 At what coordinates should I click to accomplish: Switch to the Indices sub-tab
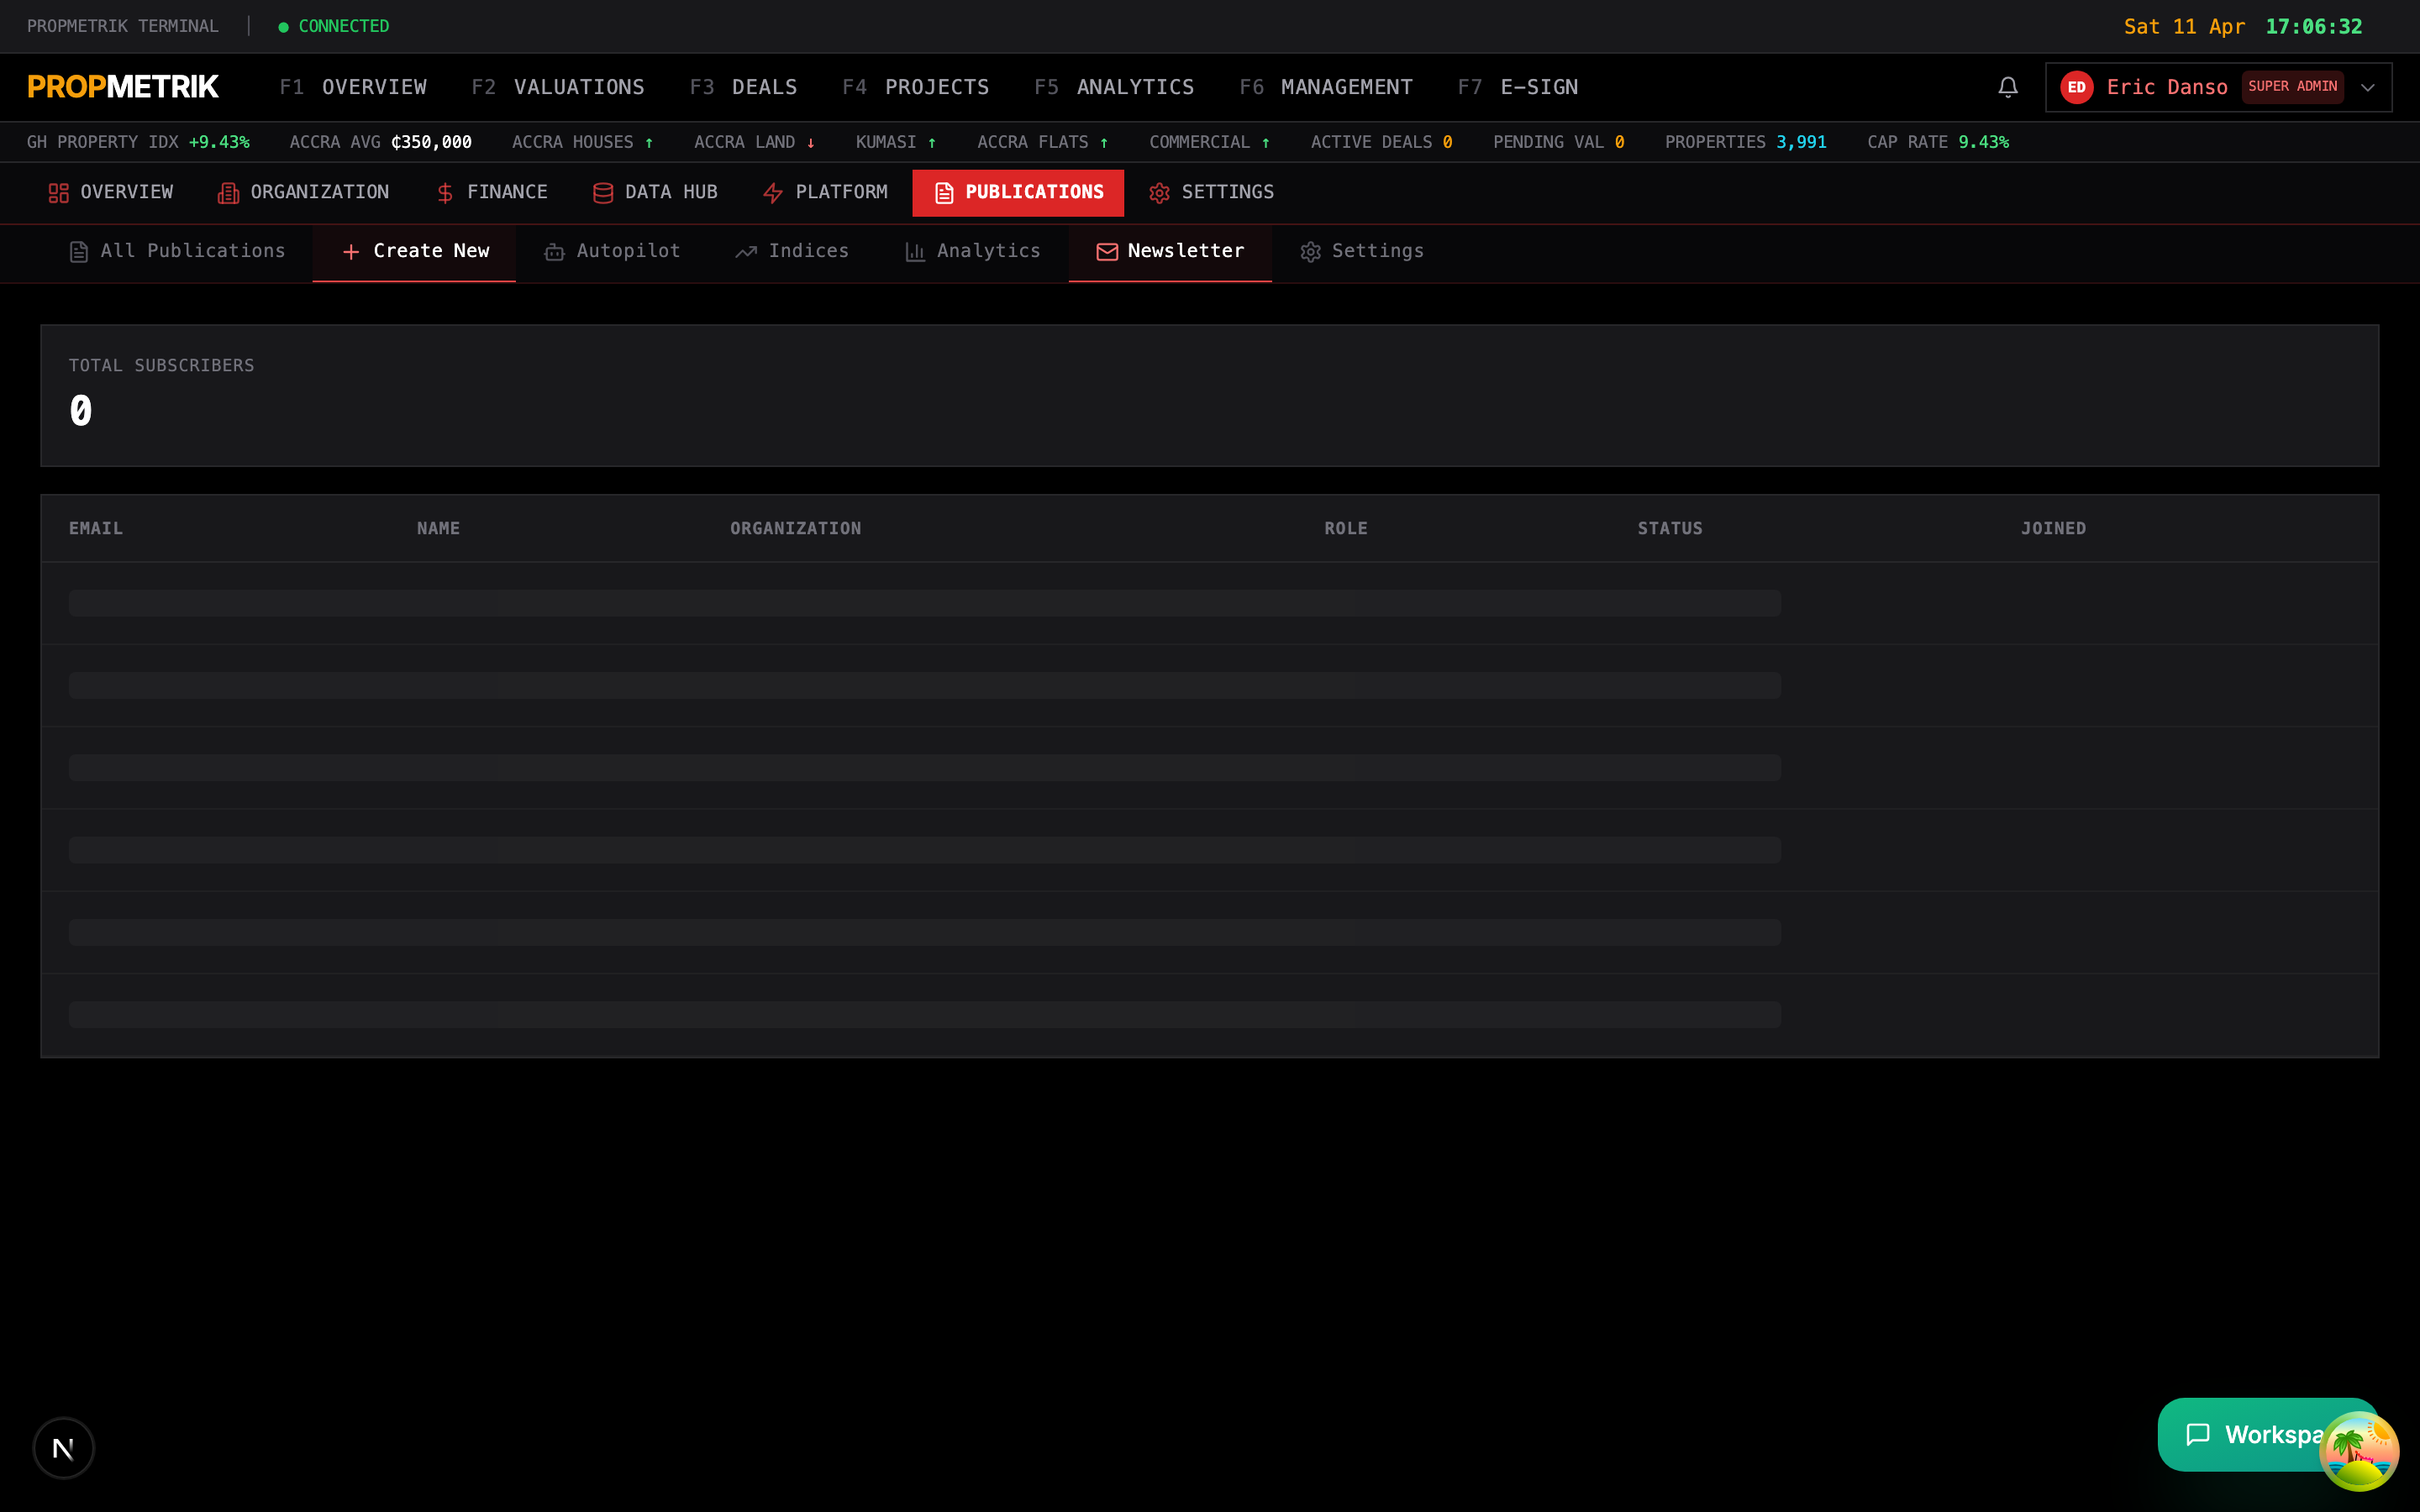coord(792,251)
